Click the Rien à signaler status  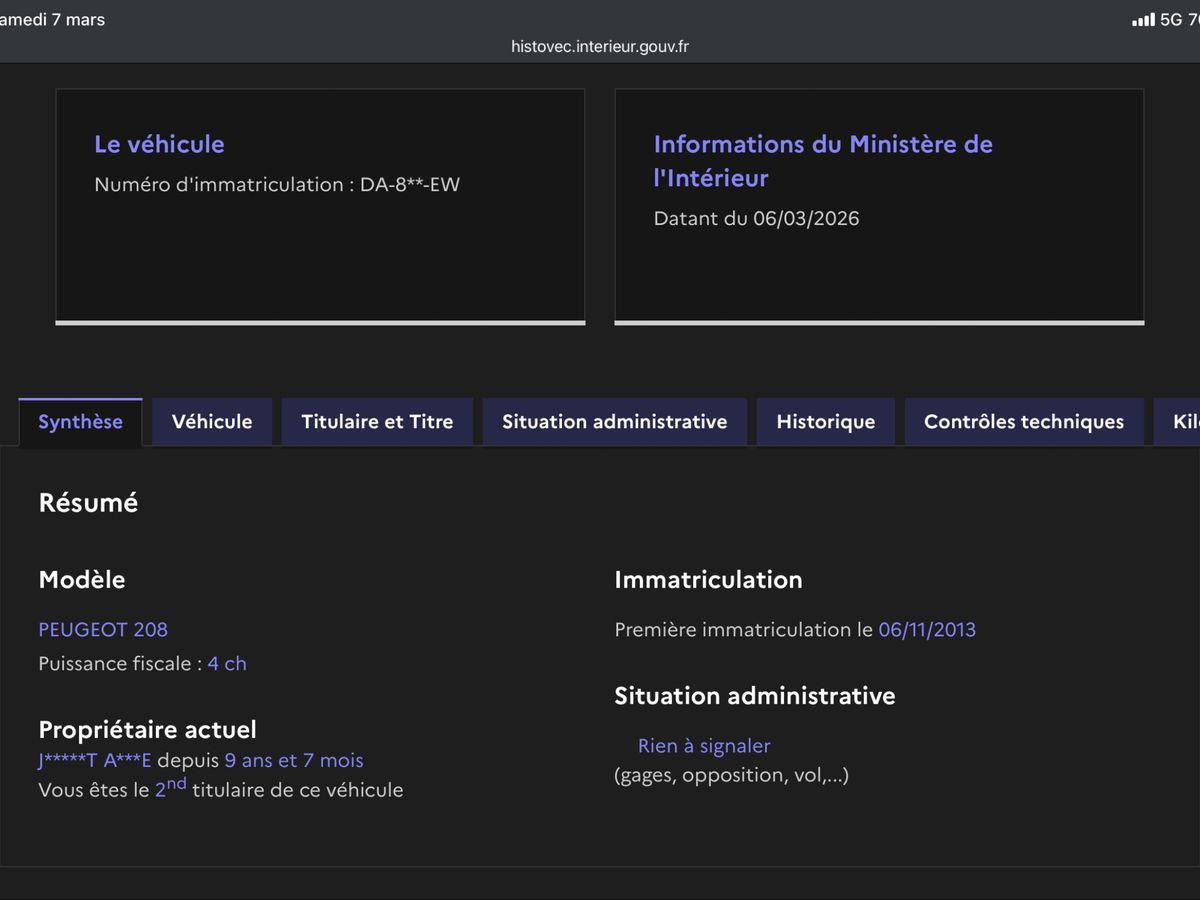[704, 746]
